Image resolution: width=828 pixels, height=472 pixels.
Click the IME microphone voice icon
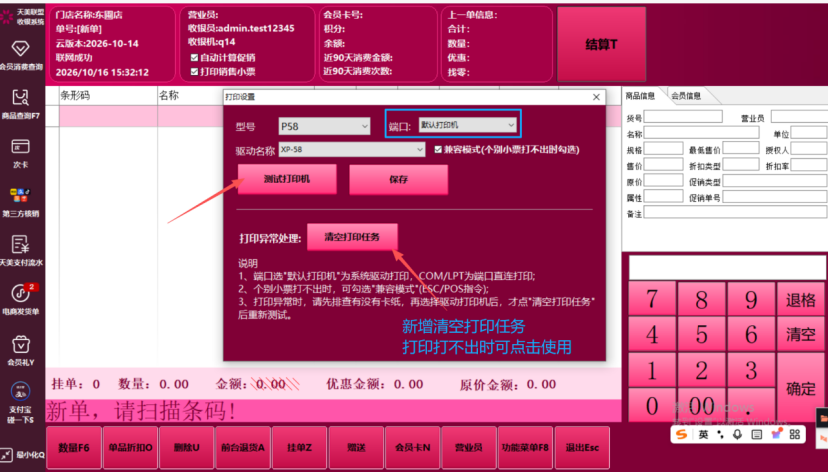click(x=738, y=434)
